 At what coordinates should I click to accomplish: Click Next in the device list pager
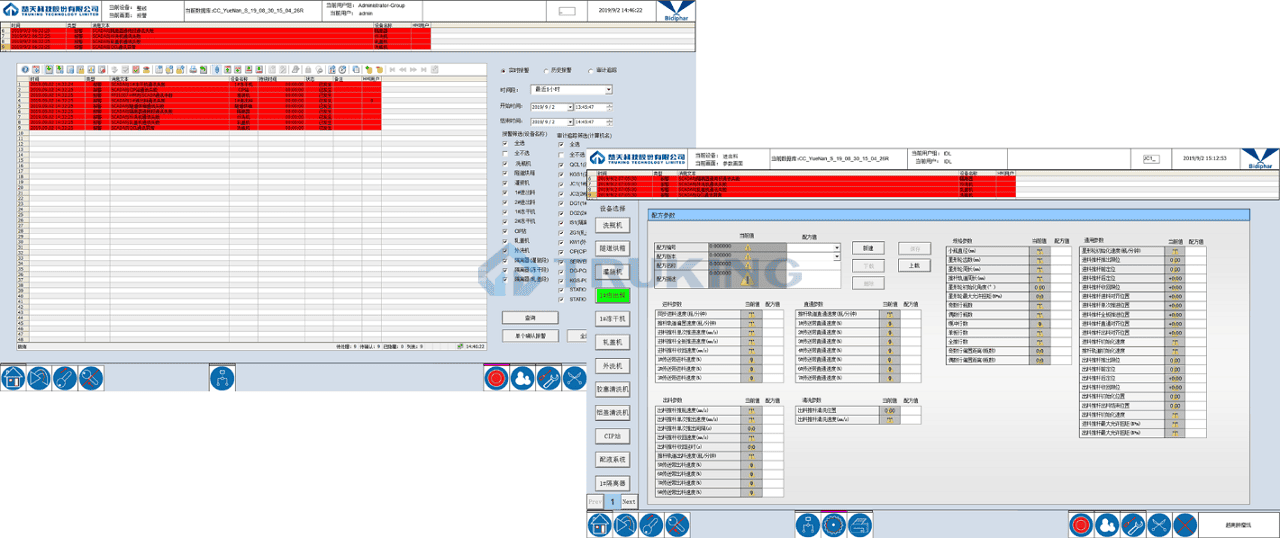point(628,501)
